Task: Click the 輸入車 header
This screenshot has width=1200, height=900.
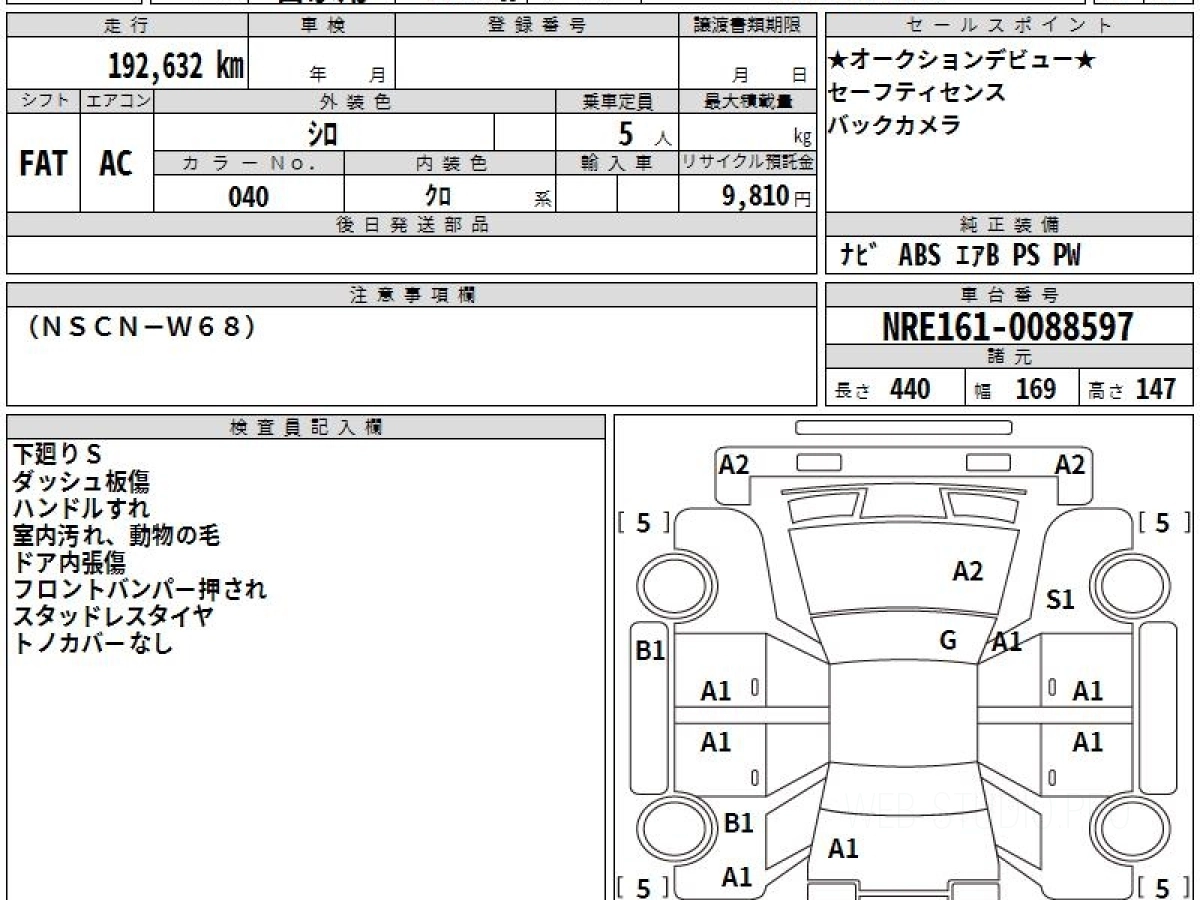Action: pyautogui.click(x=617, y=163)
